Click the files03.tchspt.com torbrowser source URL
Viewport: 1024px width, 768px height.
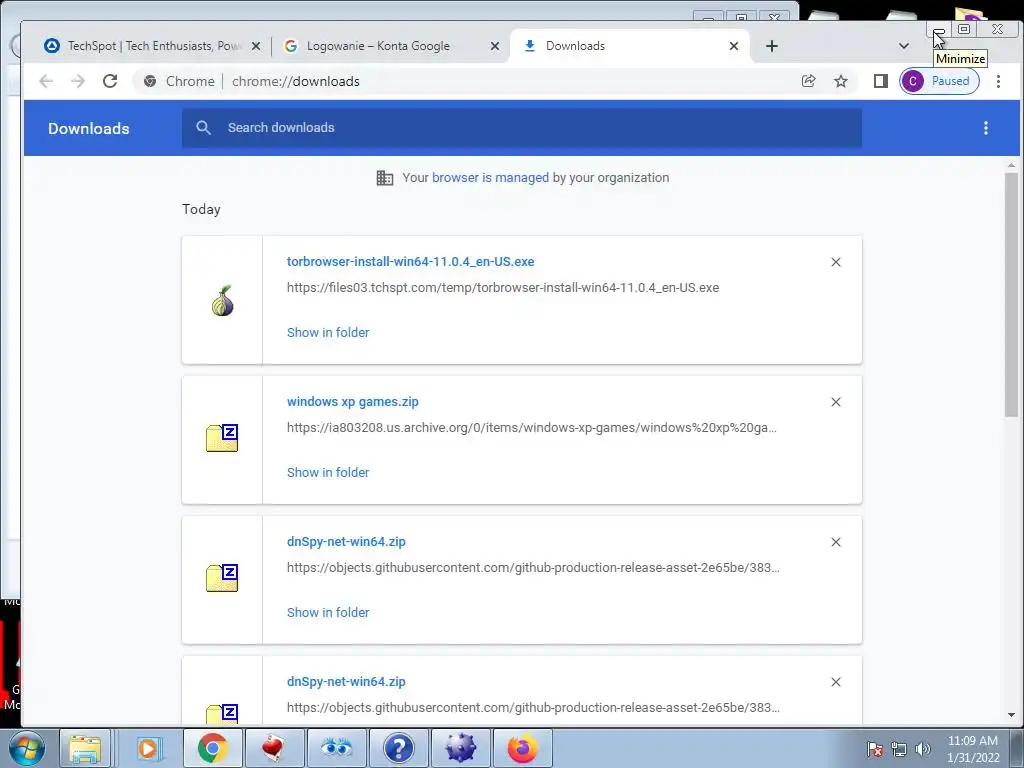pos(503,287)
